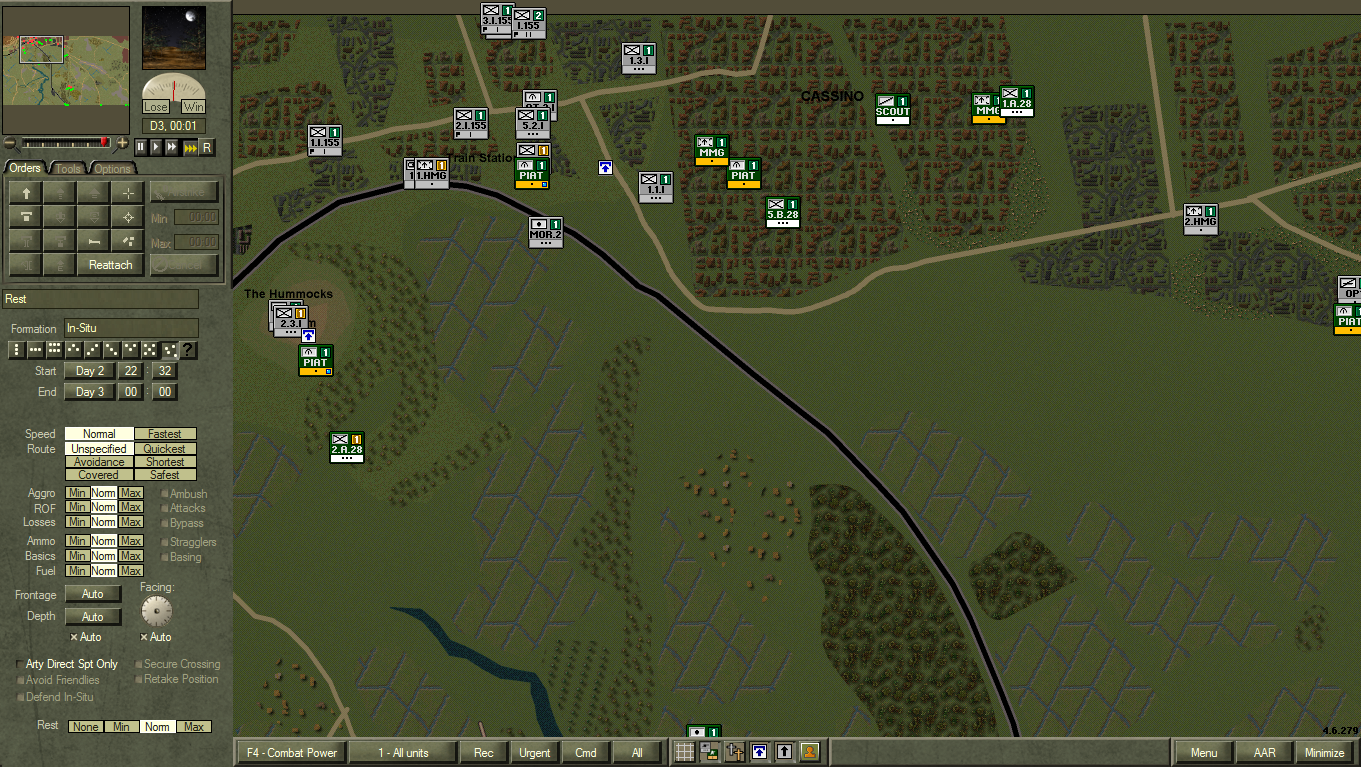Toggle the map grid overlay icon

685,752
